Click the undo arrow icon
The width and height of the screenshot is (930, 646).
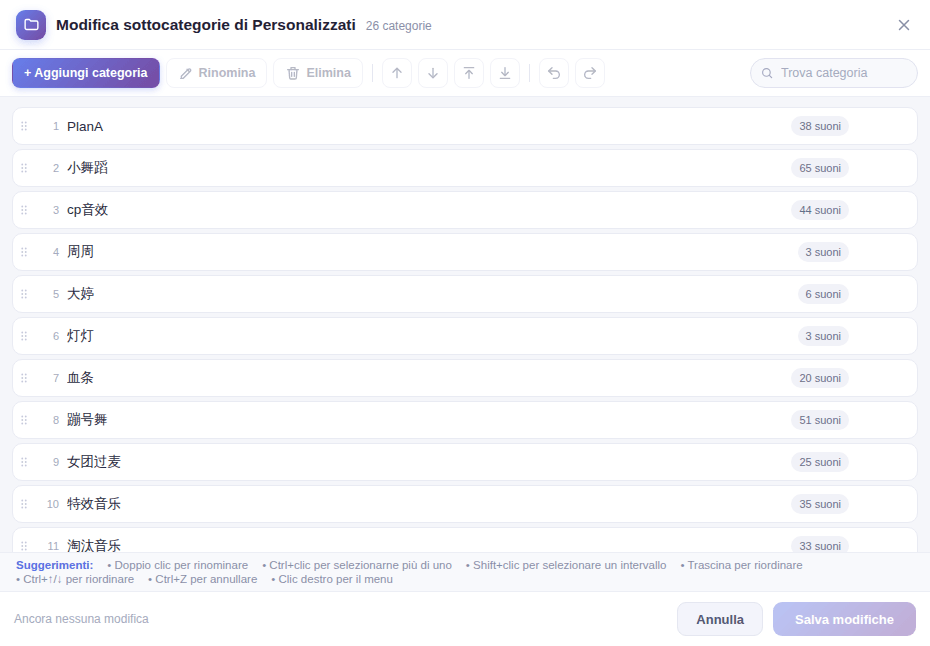coord(554,73)
